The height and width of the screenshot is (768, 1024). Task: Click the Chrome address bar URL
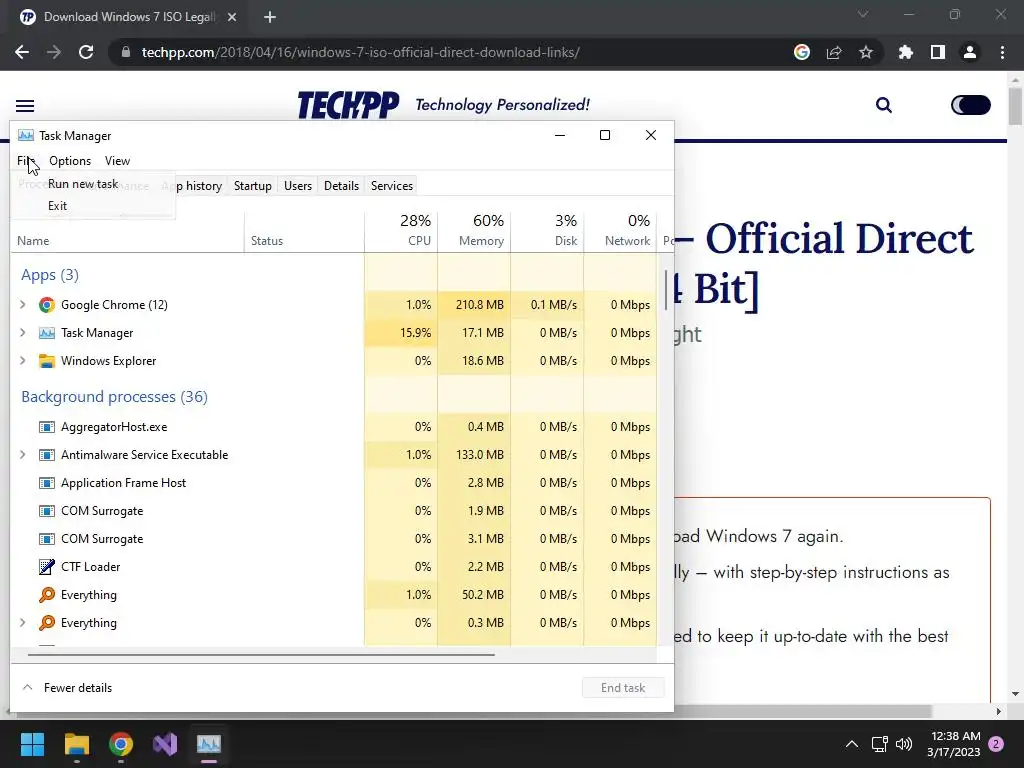pos(360,52)
